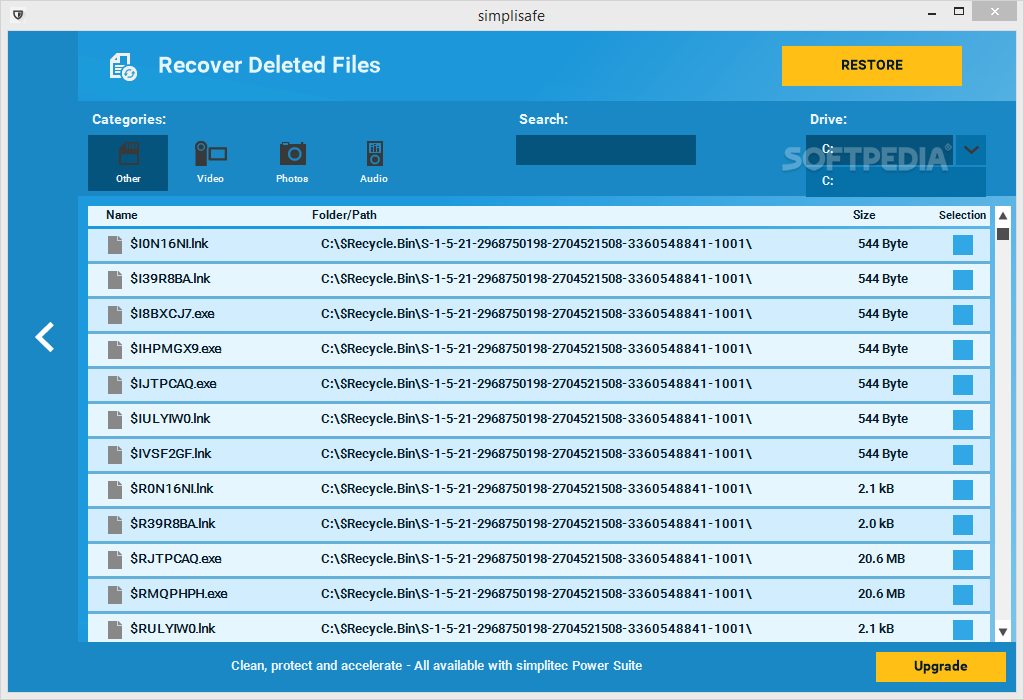
Task: Toggle selection box for $IHPMGX9.exe
Action: click(x=963, y=349)
